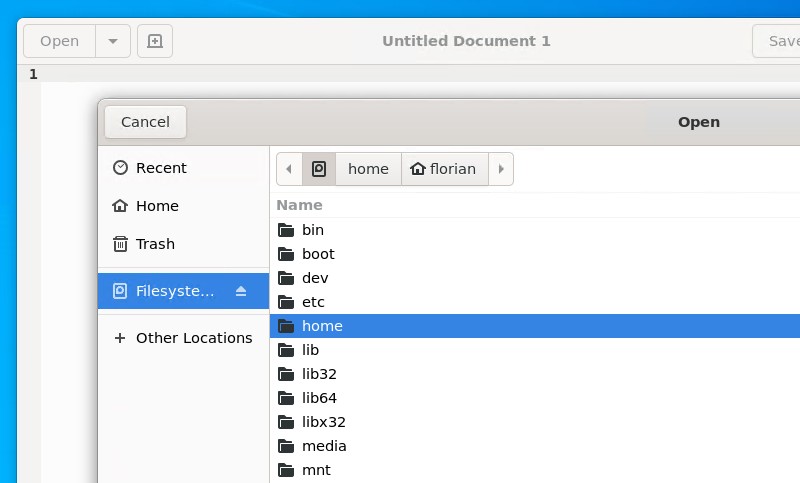Screen dimensions: 800x483
Task: Cancel the Open dialog
Action: tap(145, 122)
